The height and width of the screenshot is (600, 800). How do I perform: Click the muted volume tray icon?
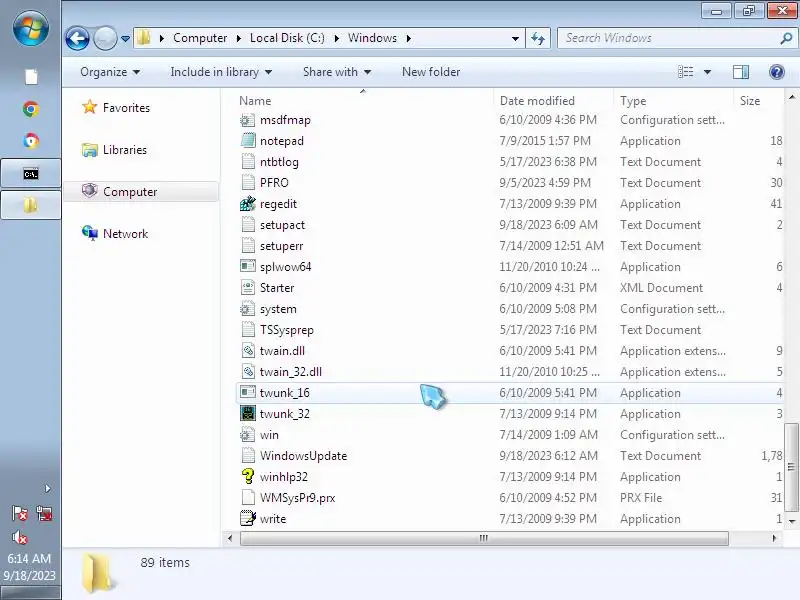19,537
